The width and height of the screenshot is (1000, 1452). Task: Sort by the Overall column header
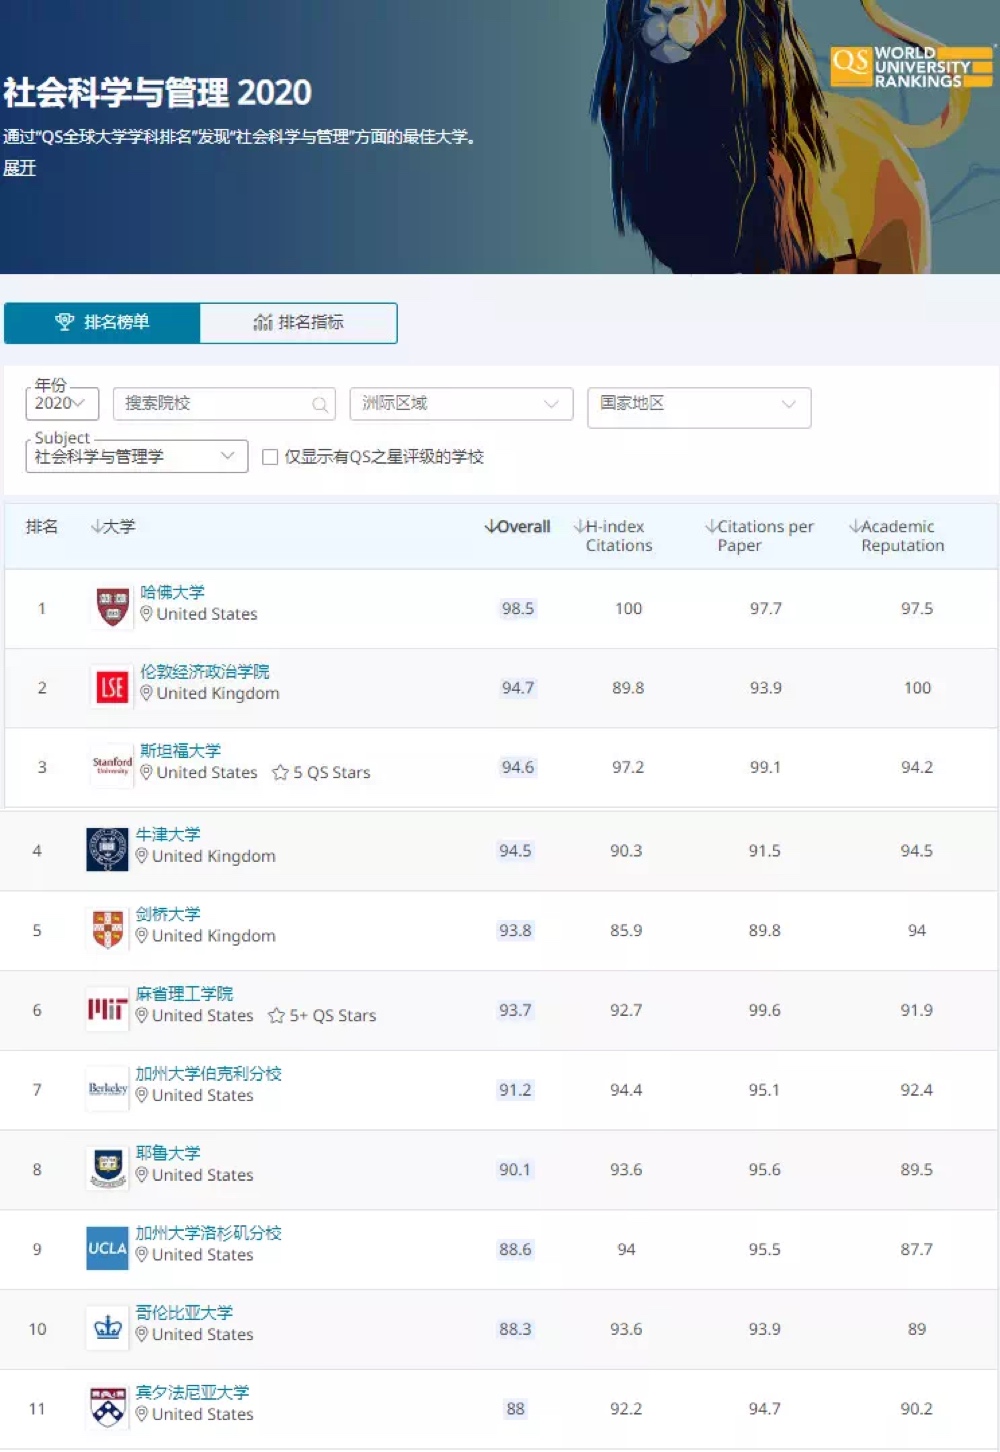pos(518,526)
